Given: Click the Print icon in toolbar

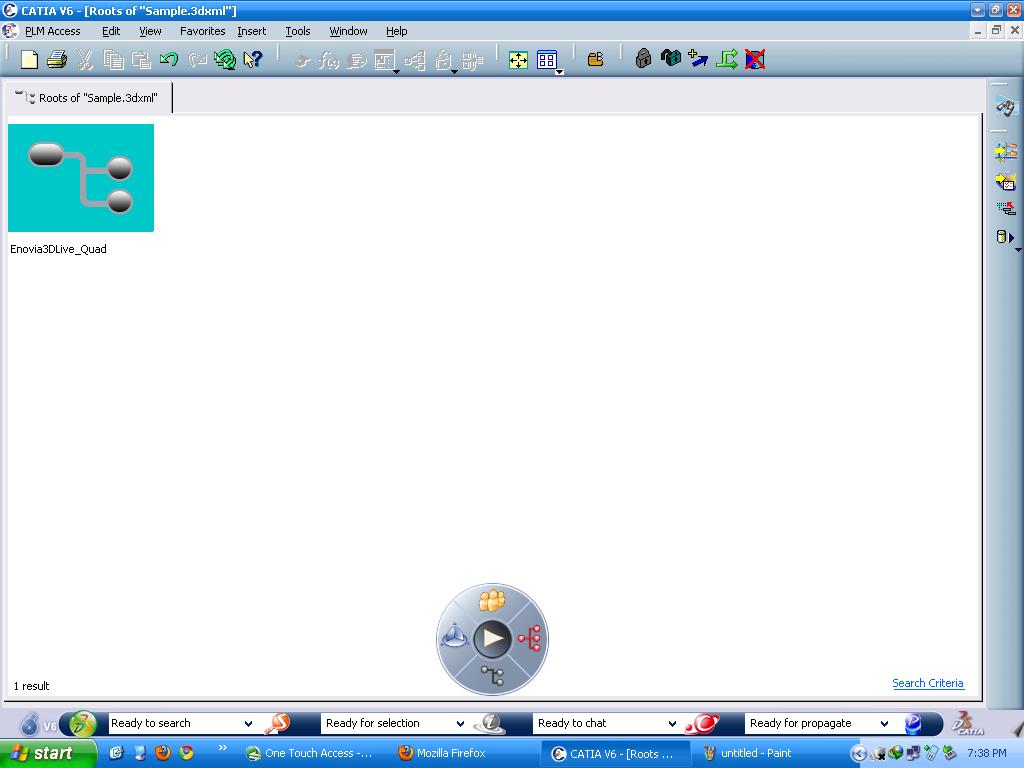Looking at the screenshot, I should point(57,59).
